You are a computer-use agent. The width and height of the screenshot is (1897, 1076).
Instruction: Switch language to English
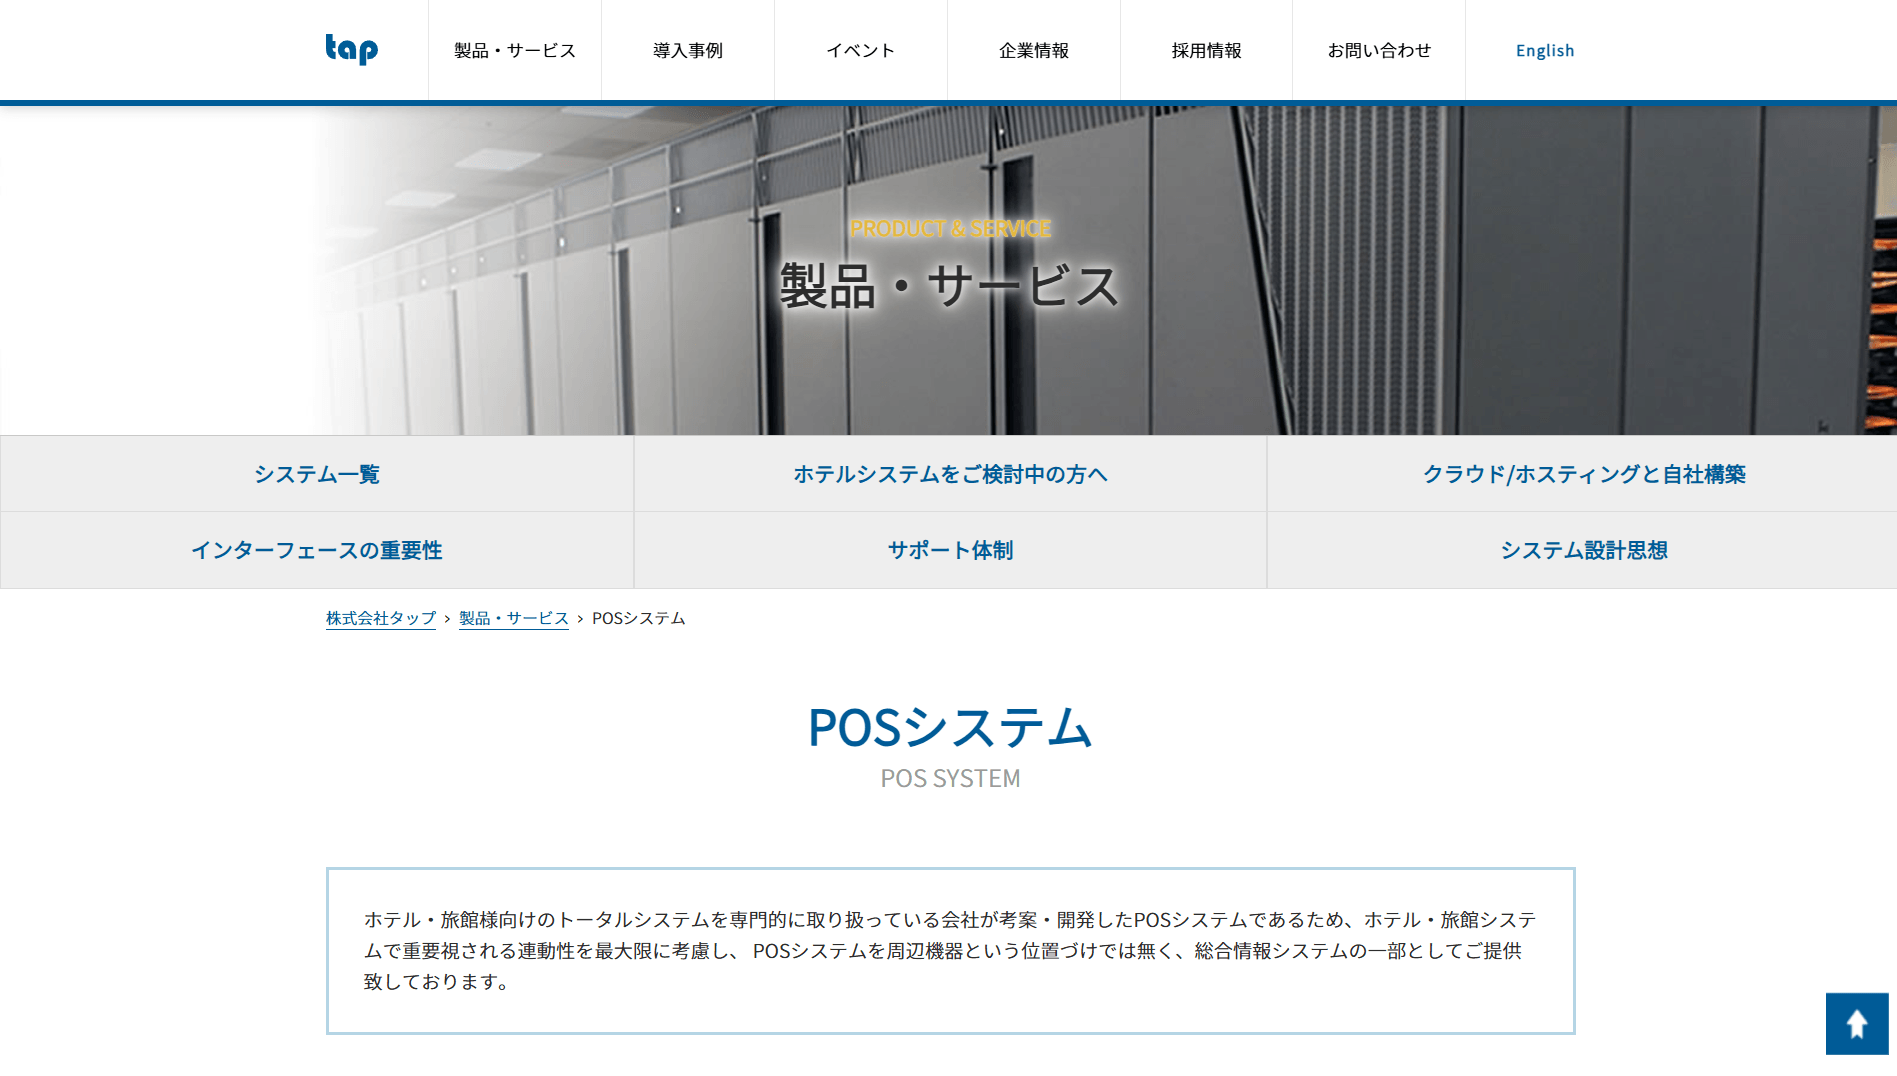click(1544, 51)
